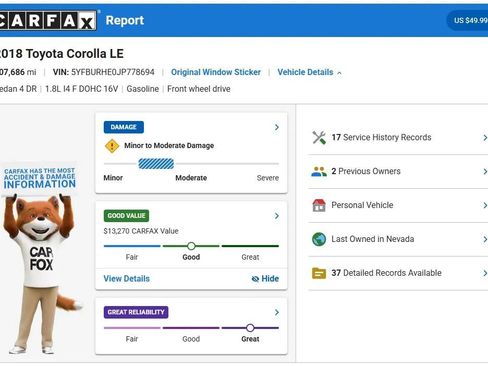488x366 pixels.
Task: Click '2 Previous Owners' text
Action: click(x=366, y=171)
